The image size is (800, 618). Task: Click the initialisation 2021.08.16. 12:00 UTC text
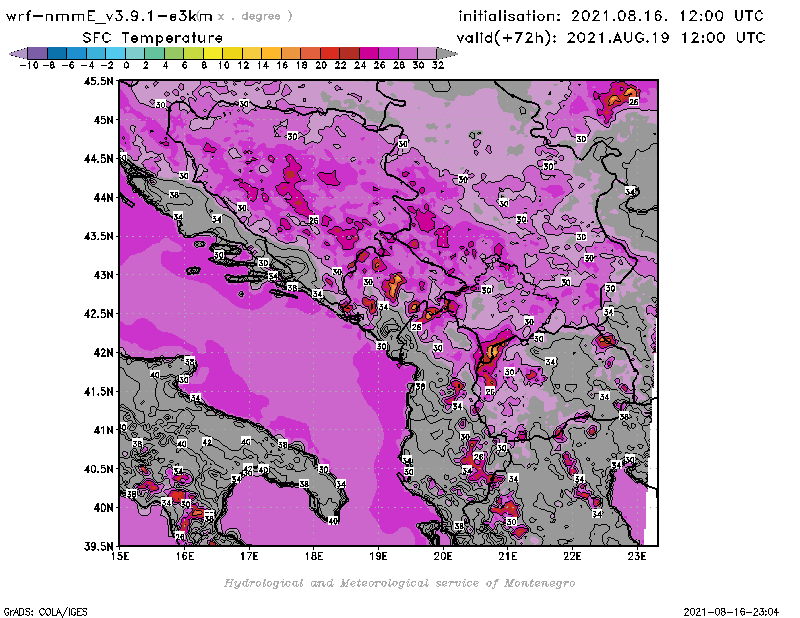(x=611, y=16)
